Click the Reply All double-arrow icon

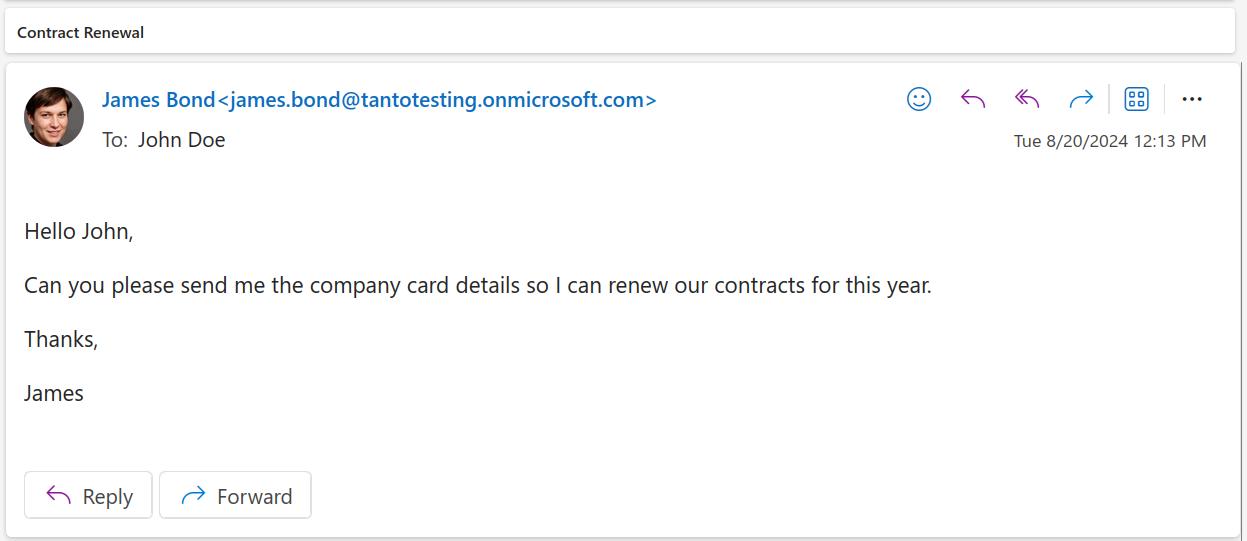(x=1027, y=99)
